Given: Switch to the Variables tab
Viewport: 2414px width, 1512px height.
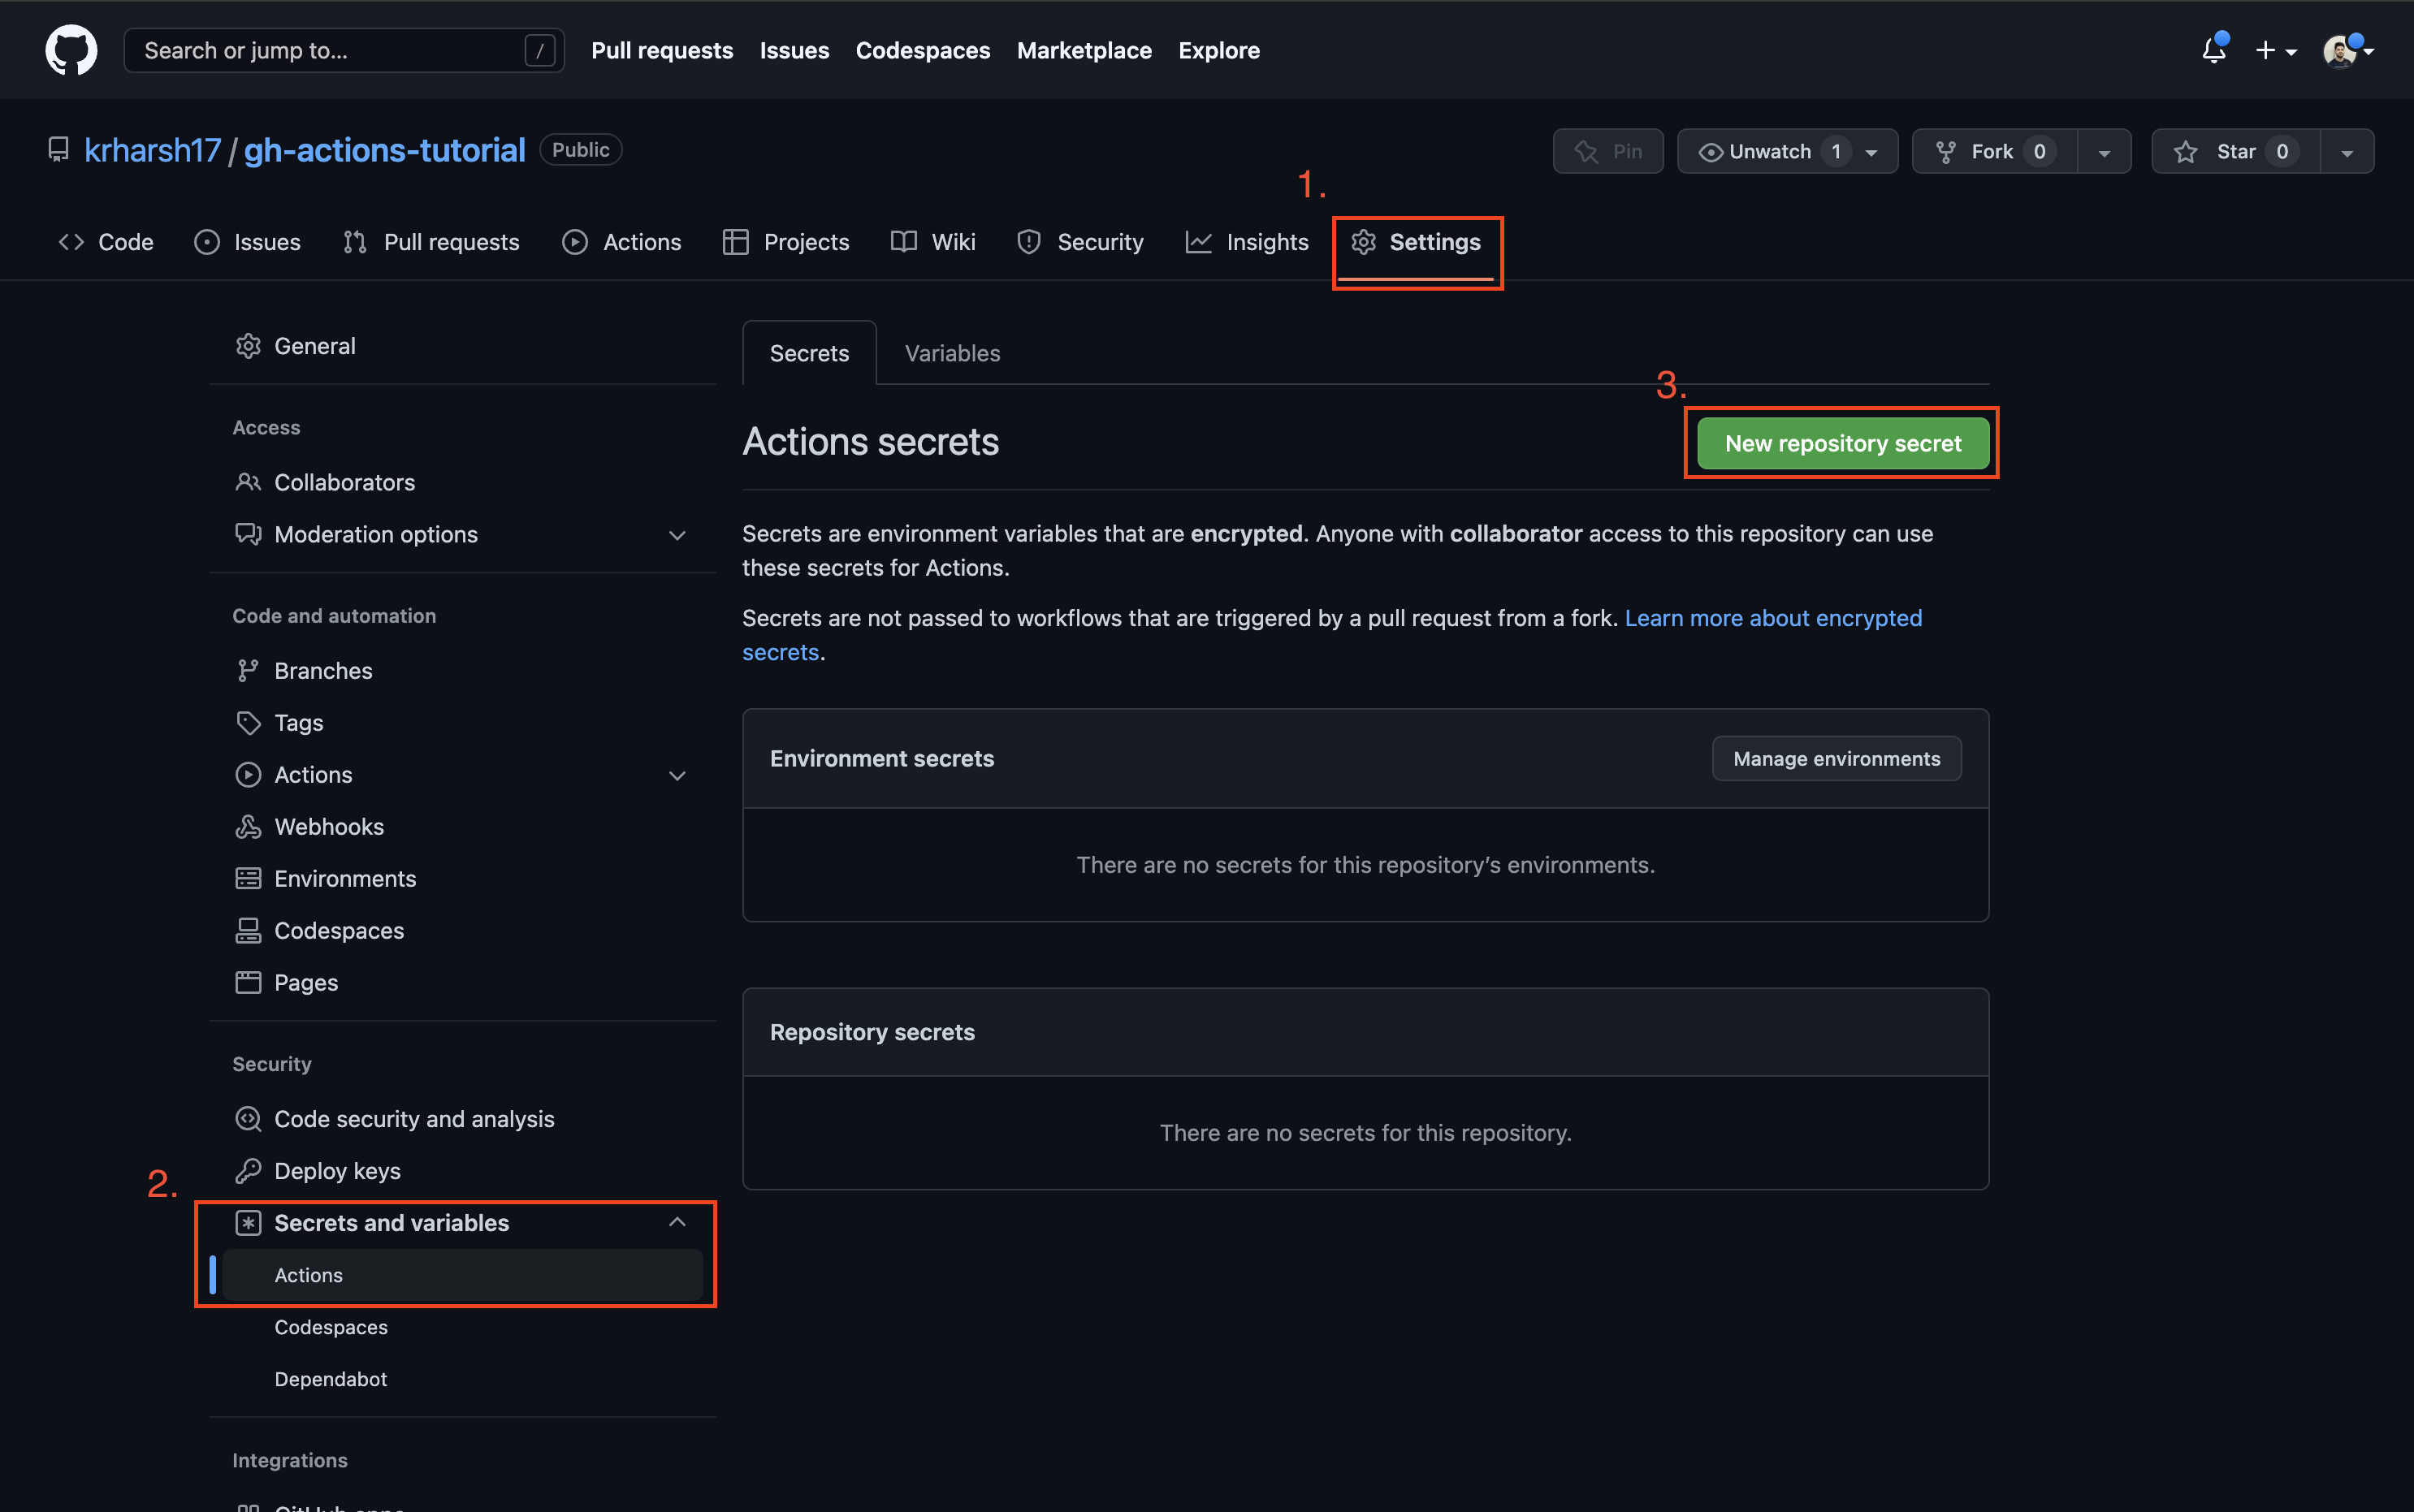Looking at the screenshot, I should pos(951,353).
